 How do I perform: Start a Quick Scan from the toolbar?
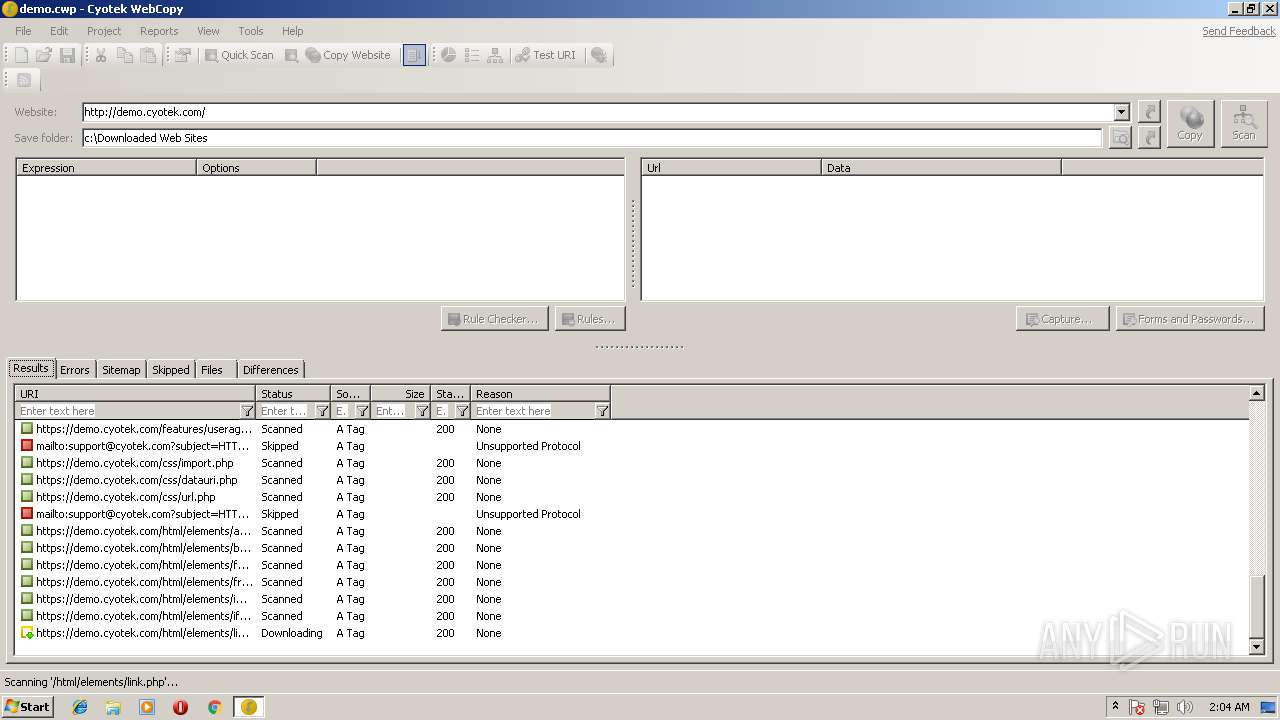click(x=239, y=56)
